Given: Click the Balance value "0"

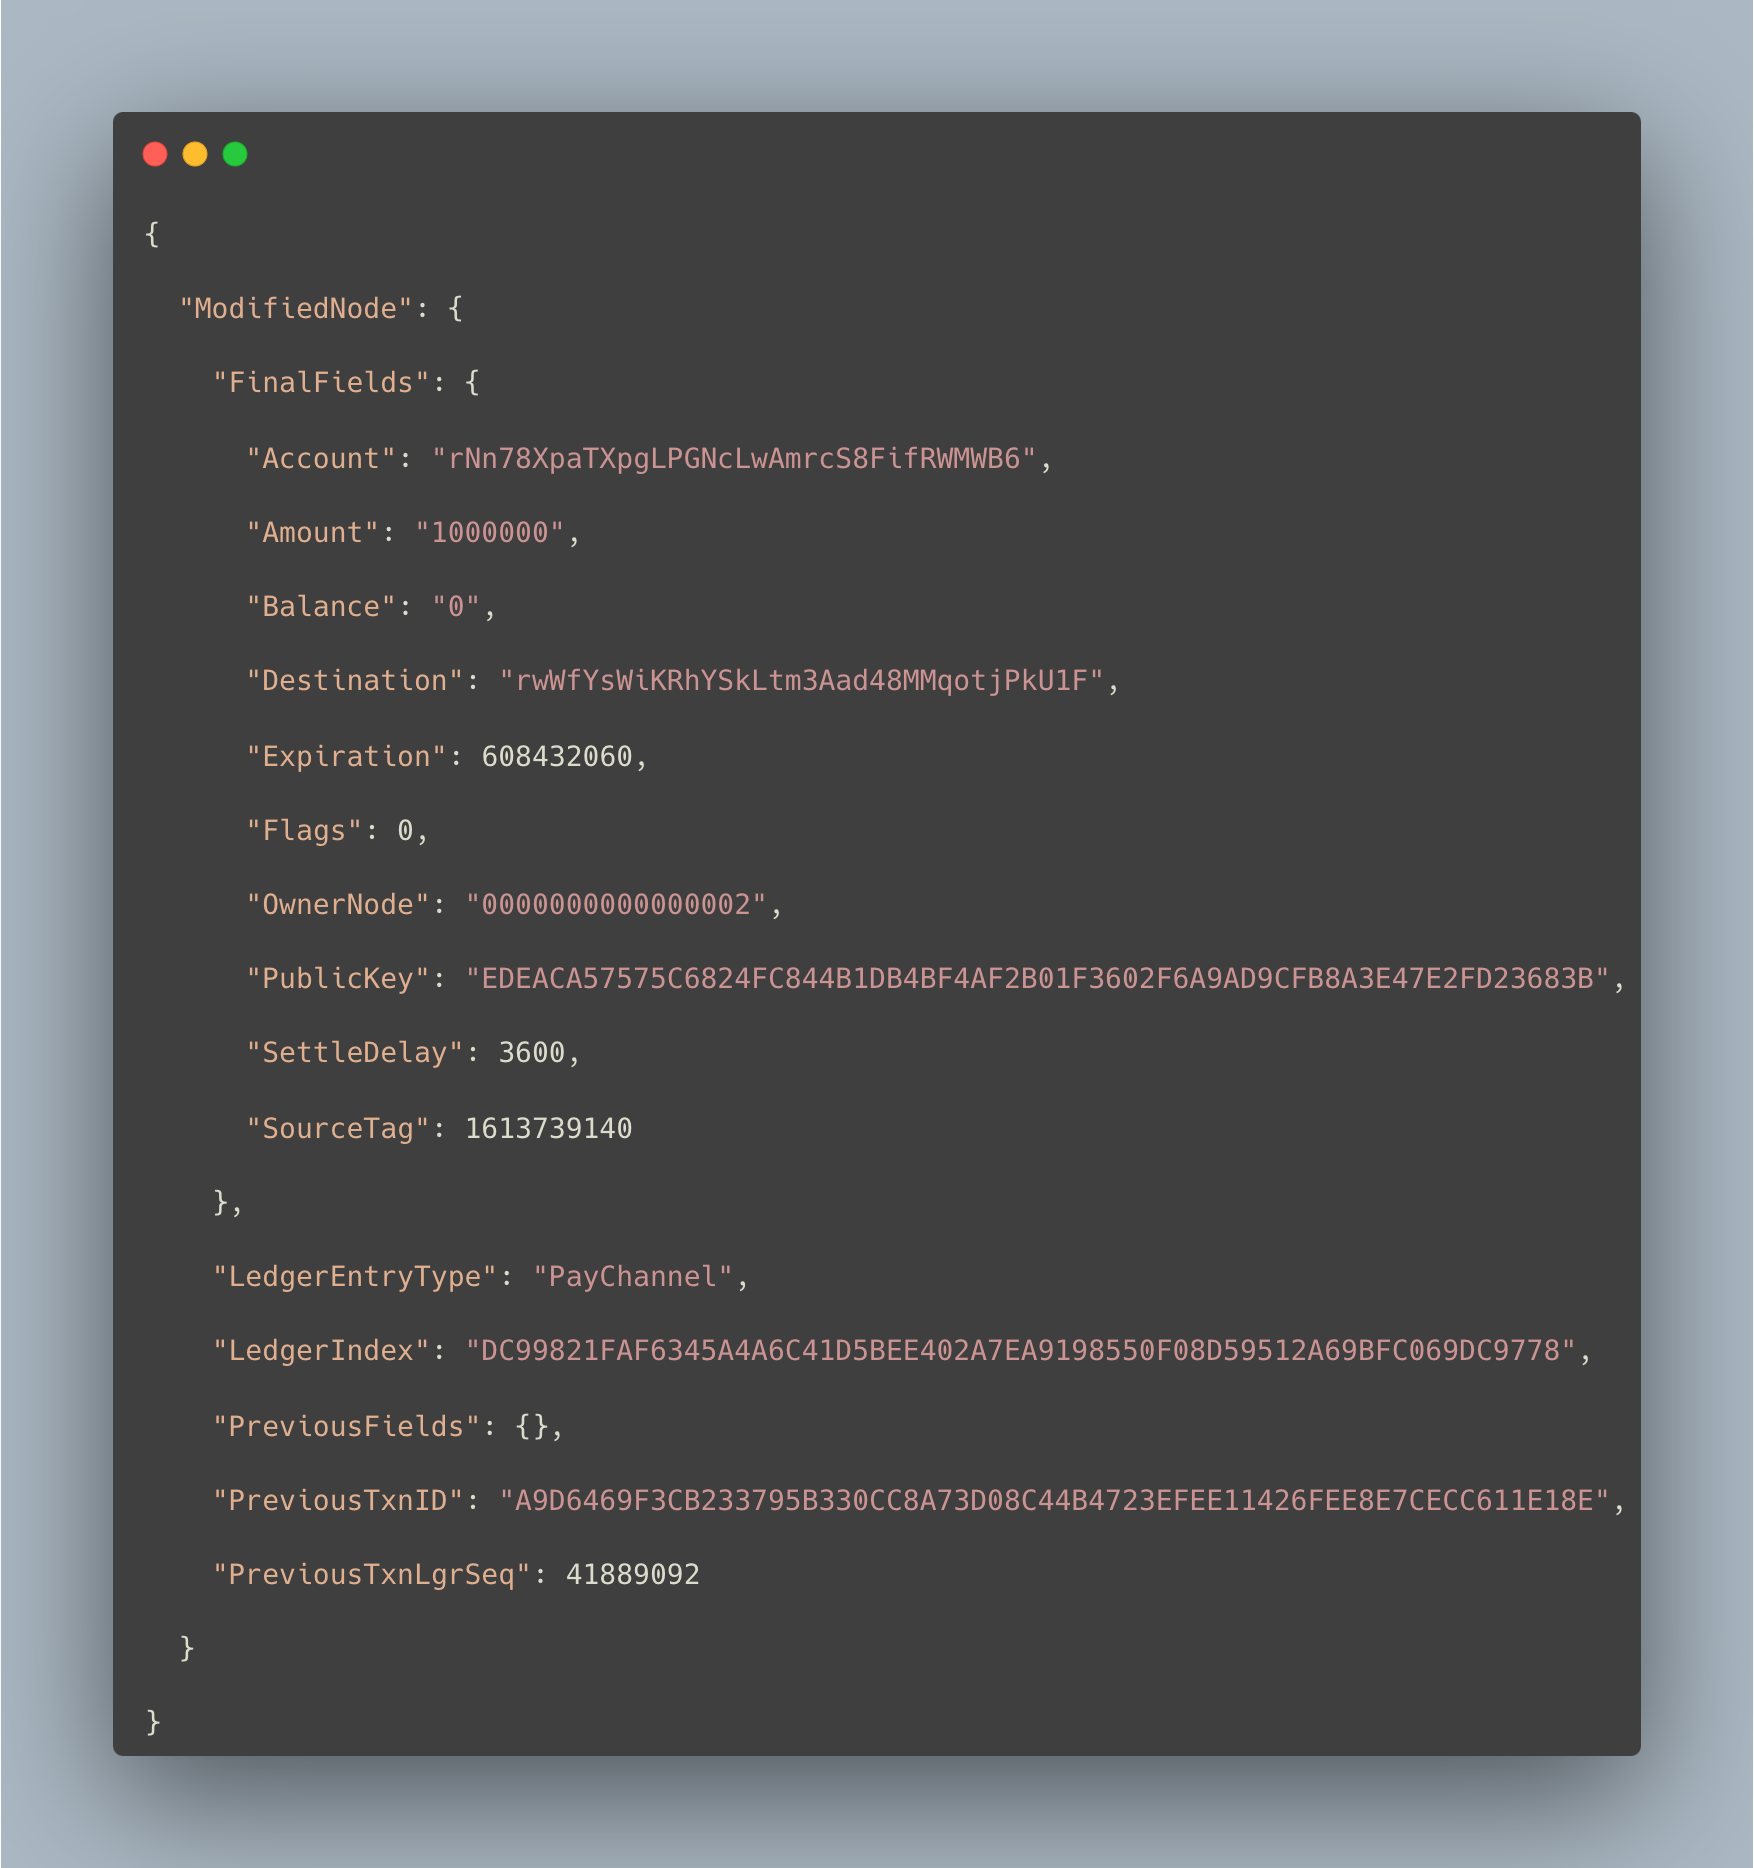Looking at the screenshot, I should click(x=456, y=606).
